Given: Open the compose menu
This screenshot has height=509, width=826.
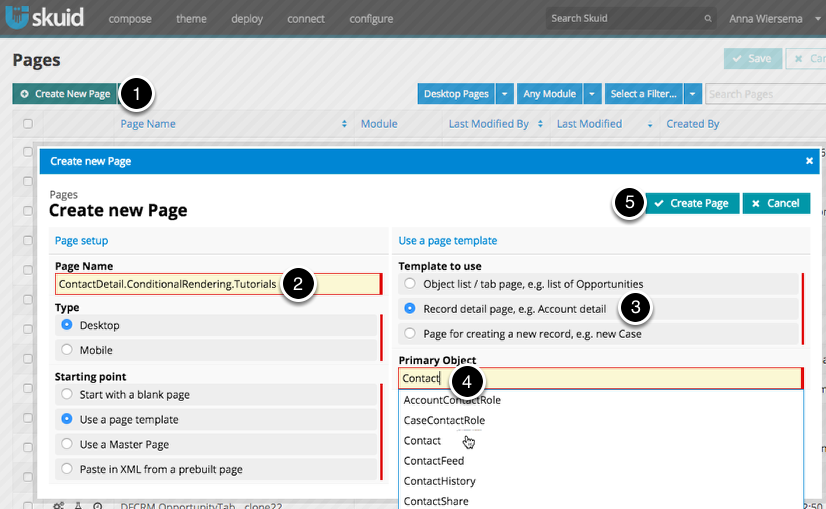Looking at the screenshot, I should pos(129,19).
